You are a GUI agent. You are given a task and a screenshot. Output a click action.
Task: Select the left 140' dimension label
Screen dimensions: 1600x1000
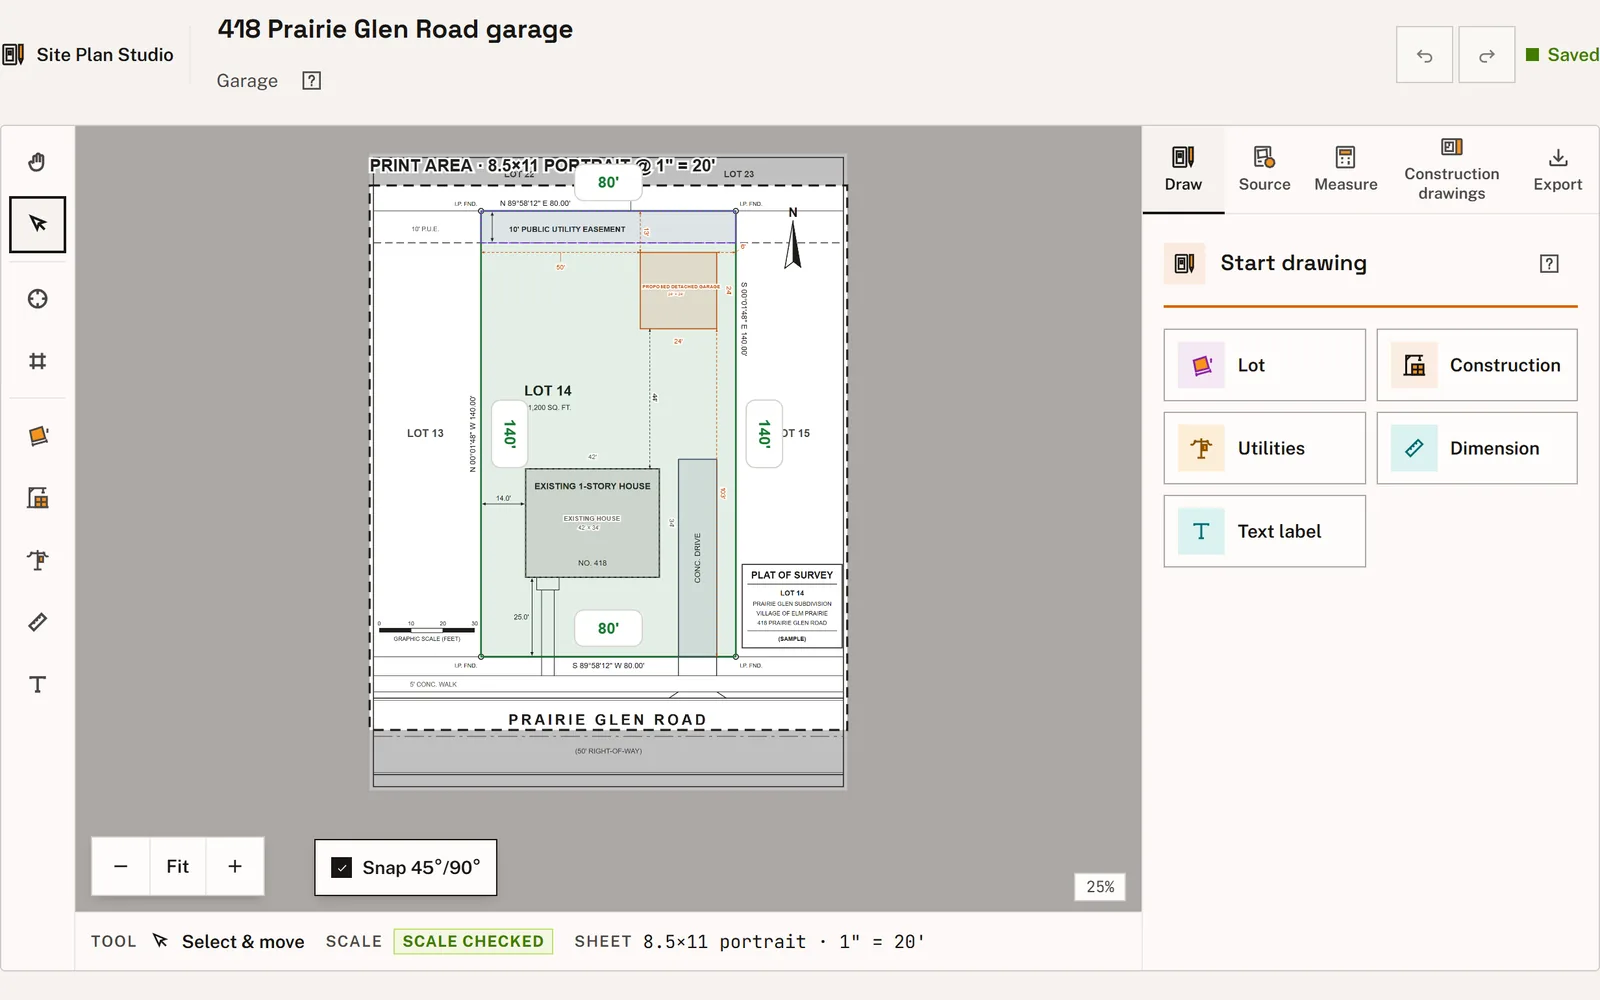coord(510,433)
